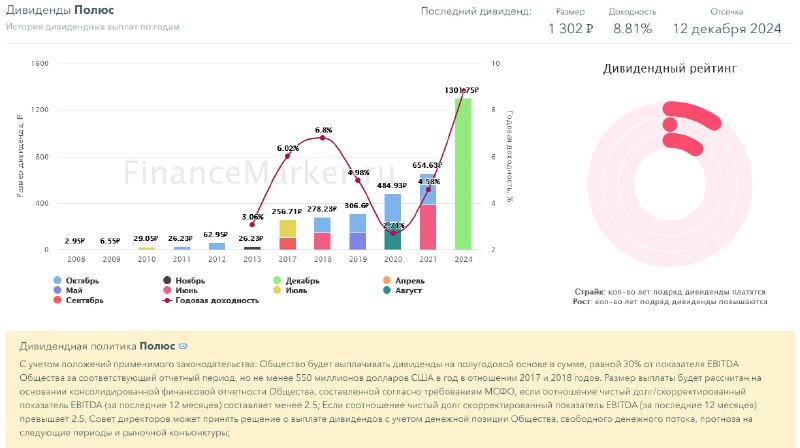The width and height of the screenshot is (800, 448).
Task: Click the 4.98% yield point for 2019
Action: 358,180
